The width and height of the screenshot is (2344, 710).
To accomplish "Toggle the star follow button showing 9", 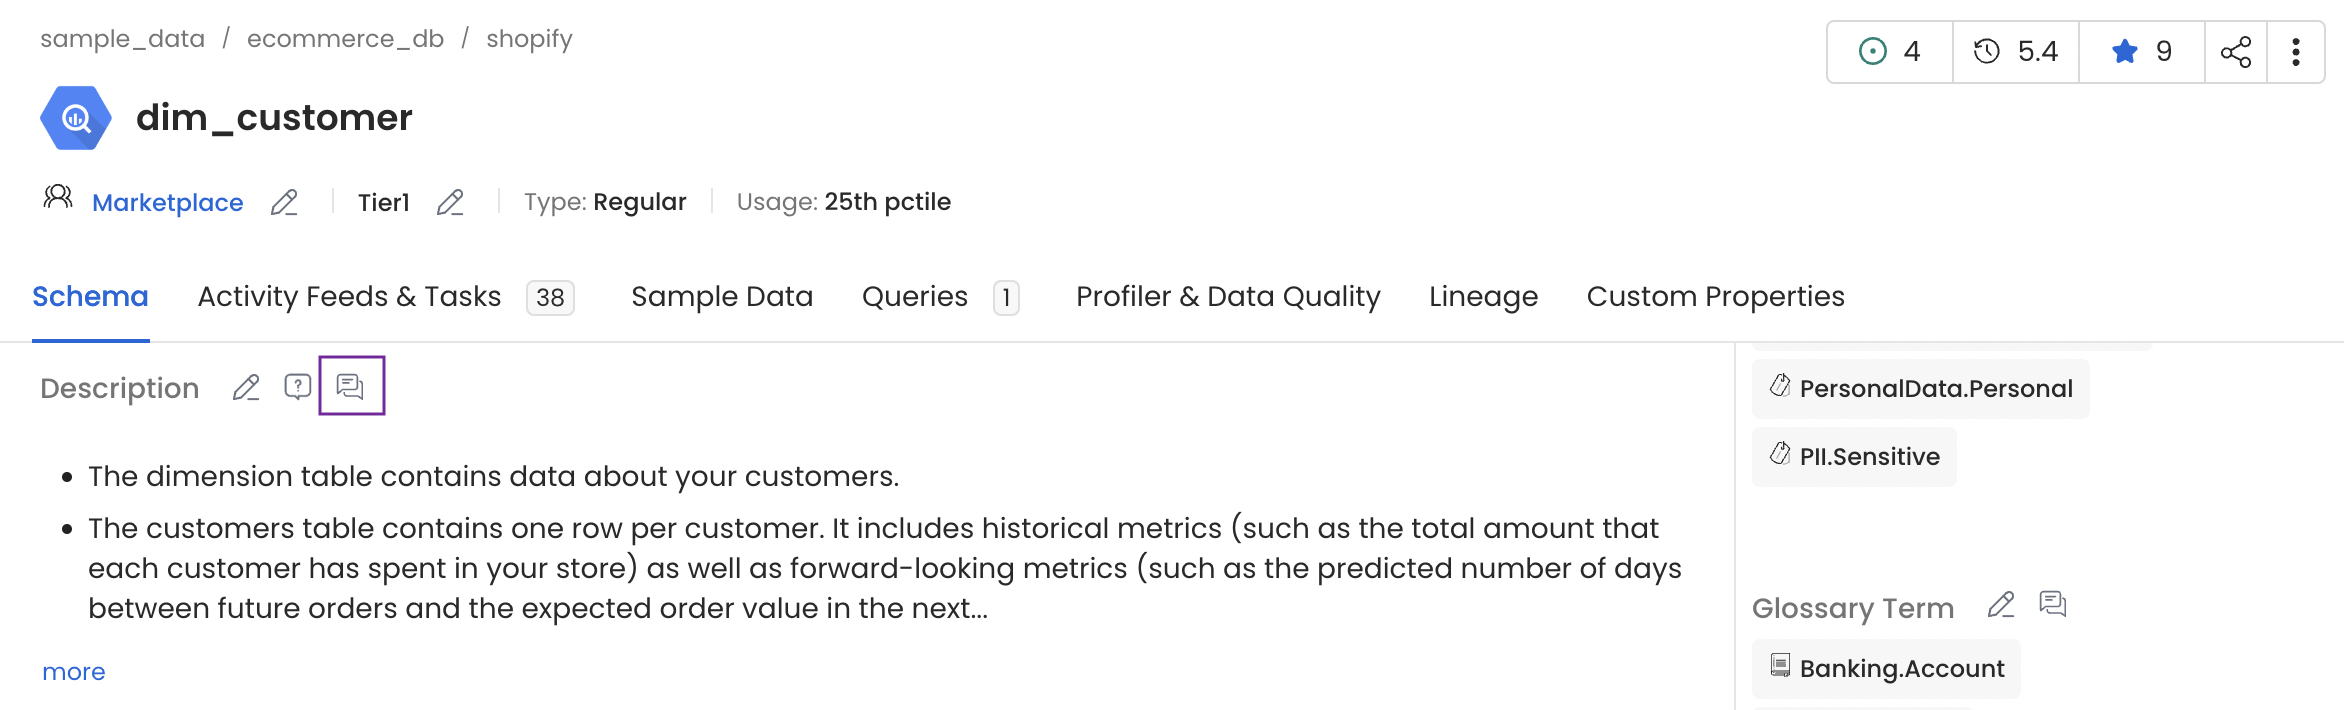I will pyautogui.click(x=2141, y=52).
